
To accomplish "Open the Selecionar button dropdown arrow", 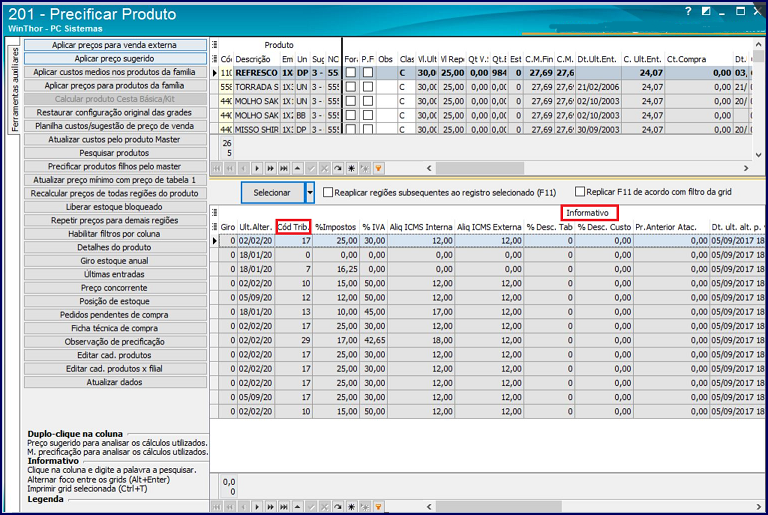I will (x=310, y=193).
